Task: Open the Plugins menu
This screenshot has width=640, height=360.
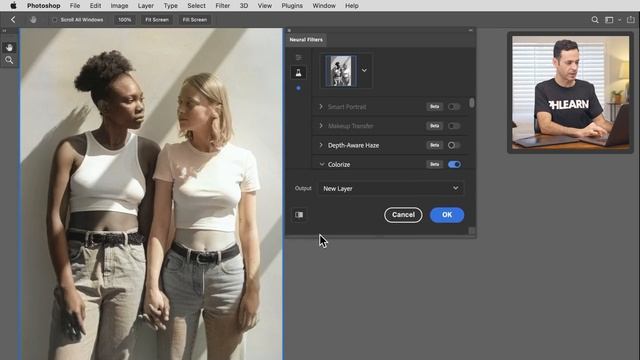Action: click(292, 6)
